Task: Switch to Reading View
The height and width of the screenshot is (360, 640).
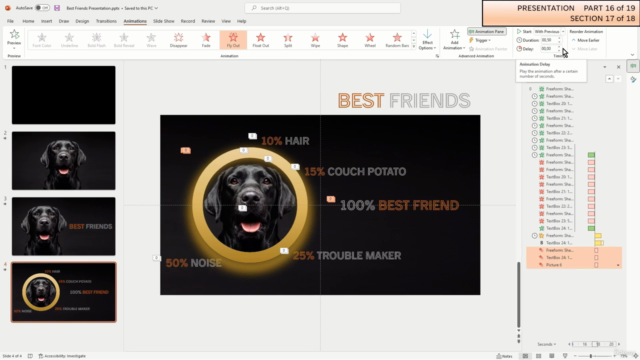Action: point(551,356)
